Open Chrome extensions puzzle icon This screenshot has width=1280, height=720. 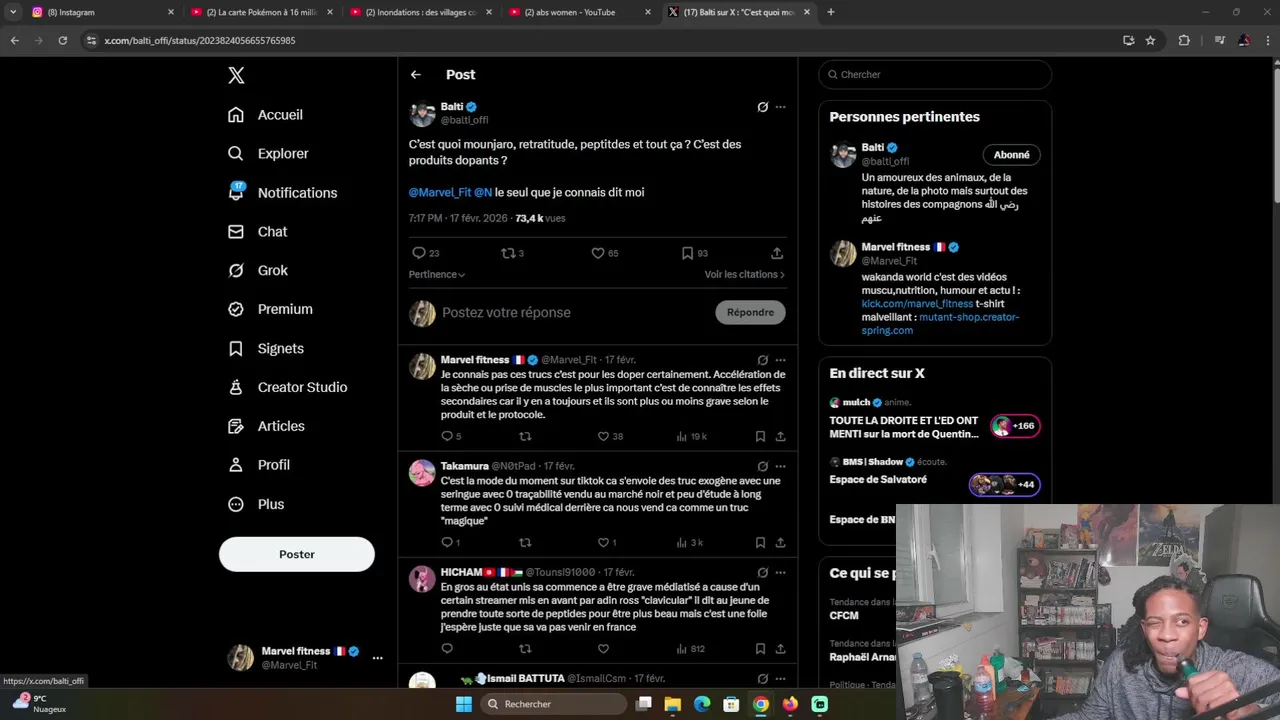coord(1184,40)
